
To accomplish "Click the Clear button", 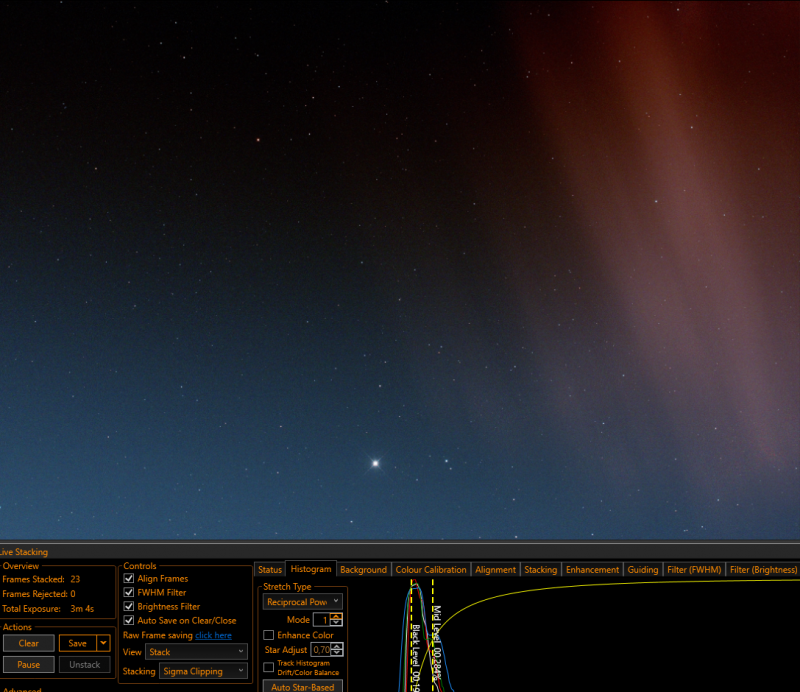I will (x=29, y=643).
